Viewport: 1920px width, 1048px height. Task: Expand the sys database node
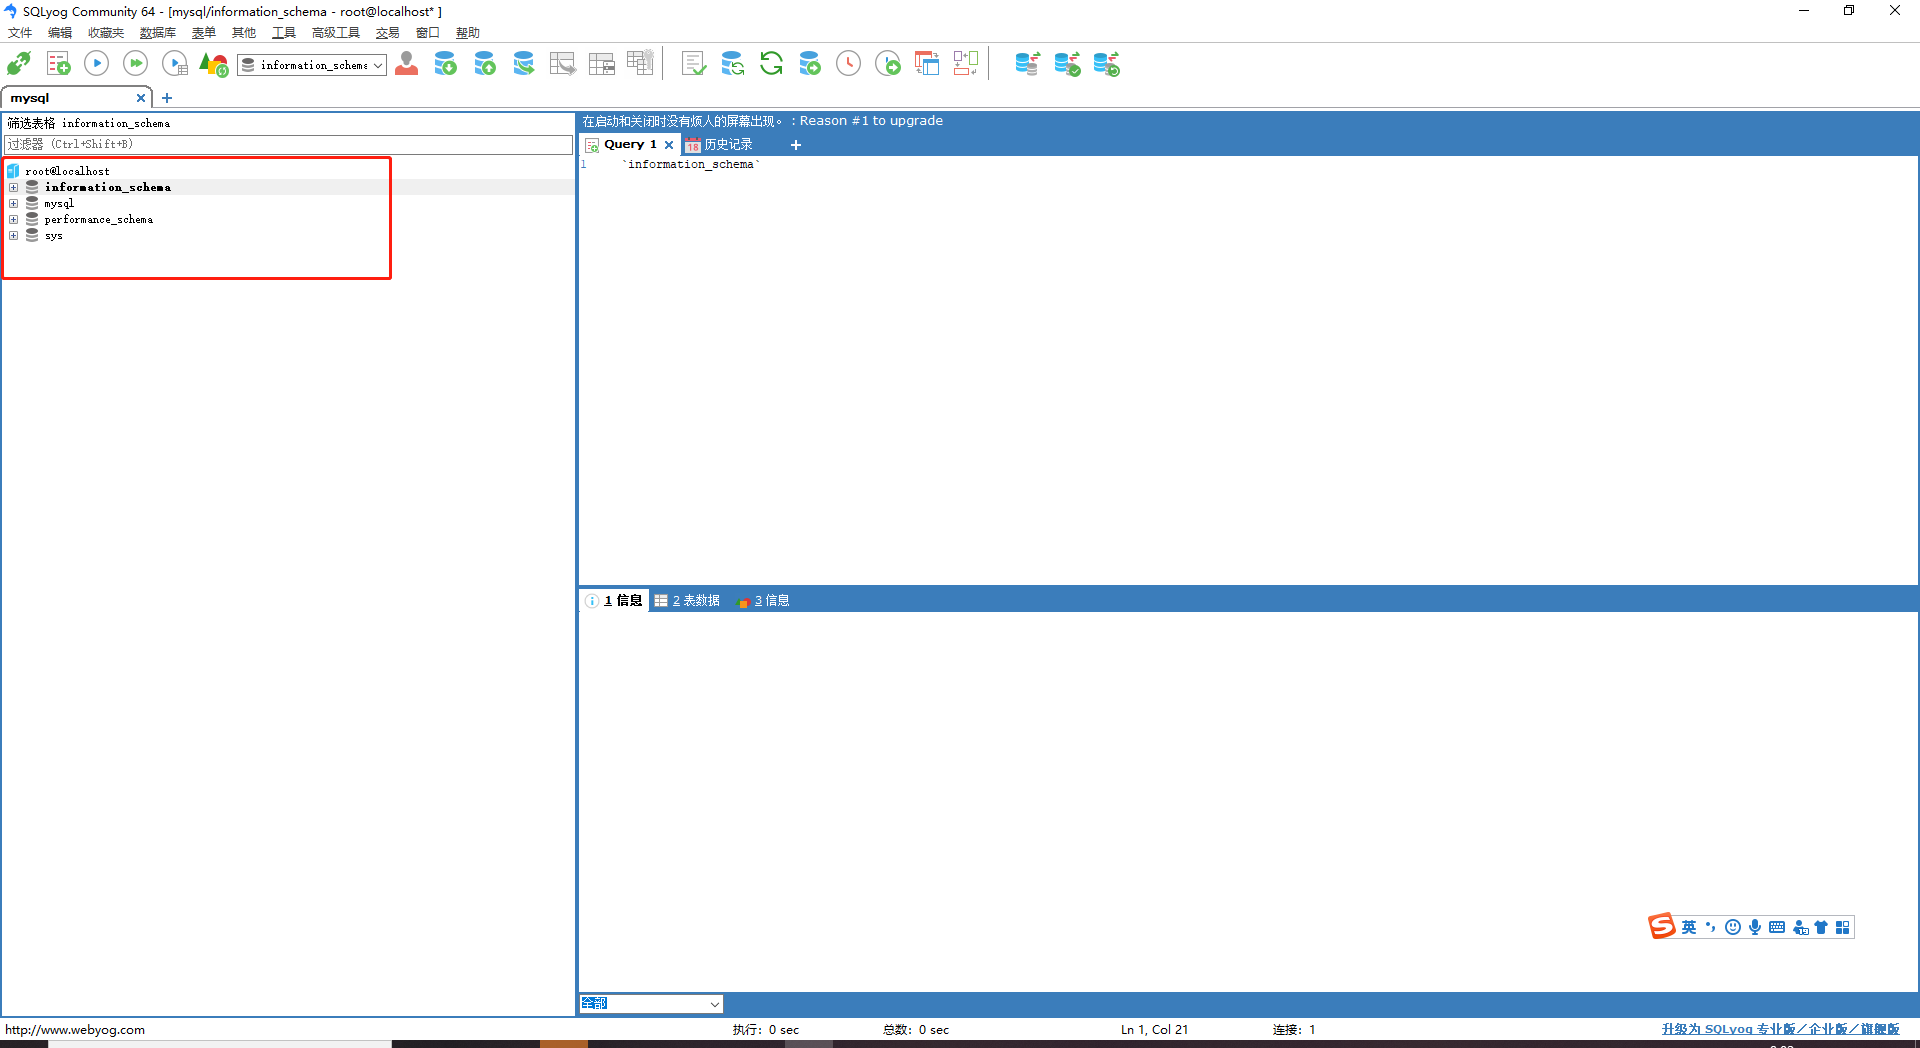click(14, 235)
